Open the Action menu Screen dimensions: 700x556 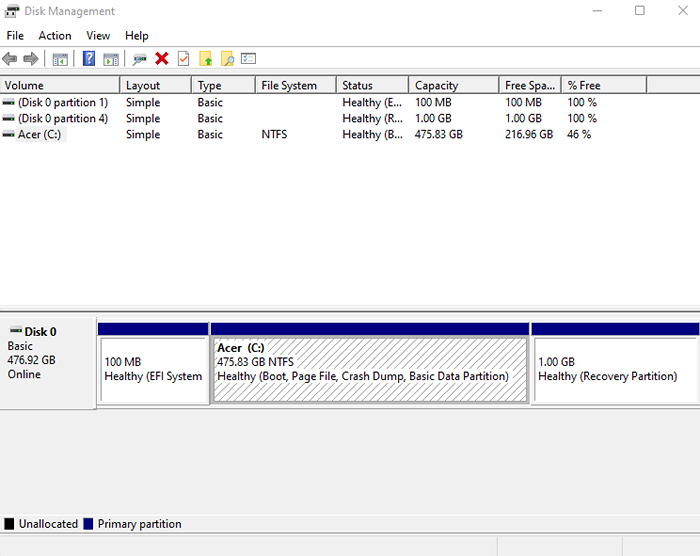coord(55,36)
